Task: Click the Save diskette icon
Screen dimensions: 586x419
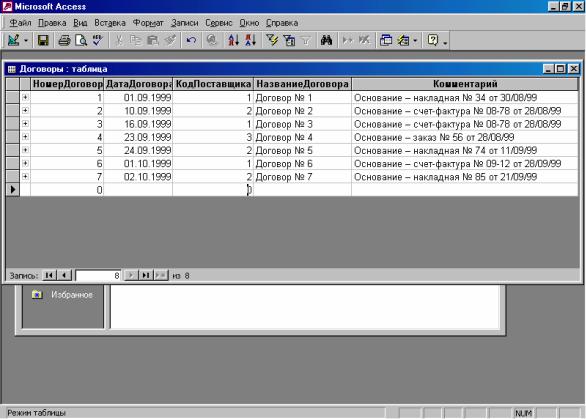Action: pyautogui.click(x=43, y=40)
